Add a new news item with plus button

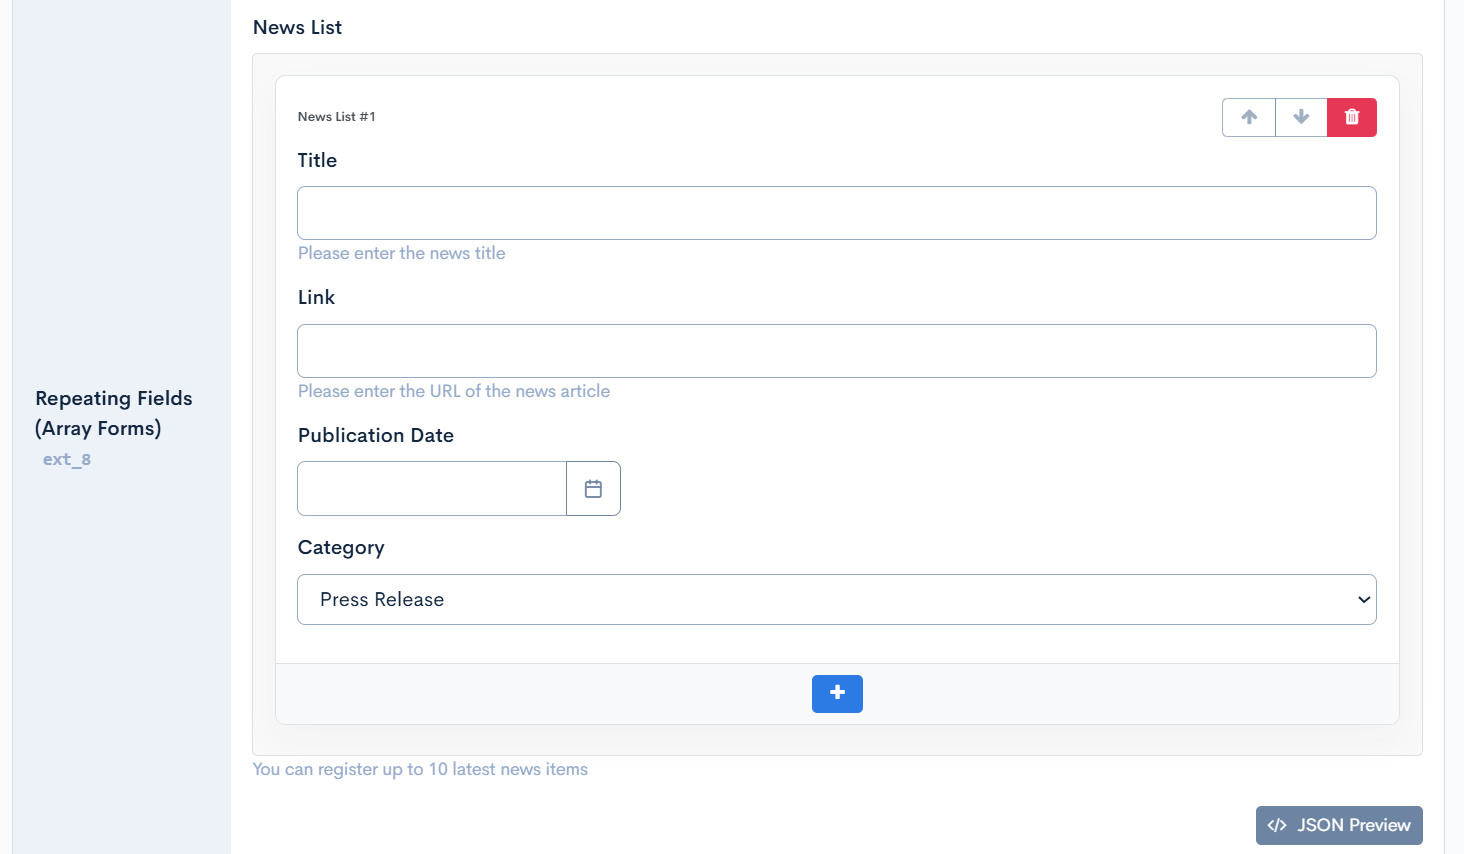coord(837,693)
